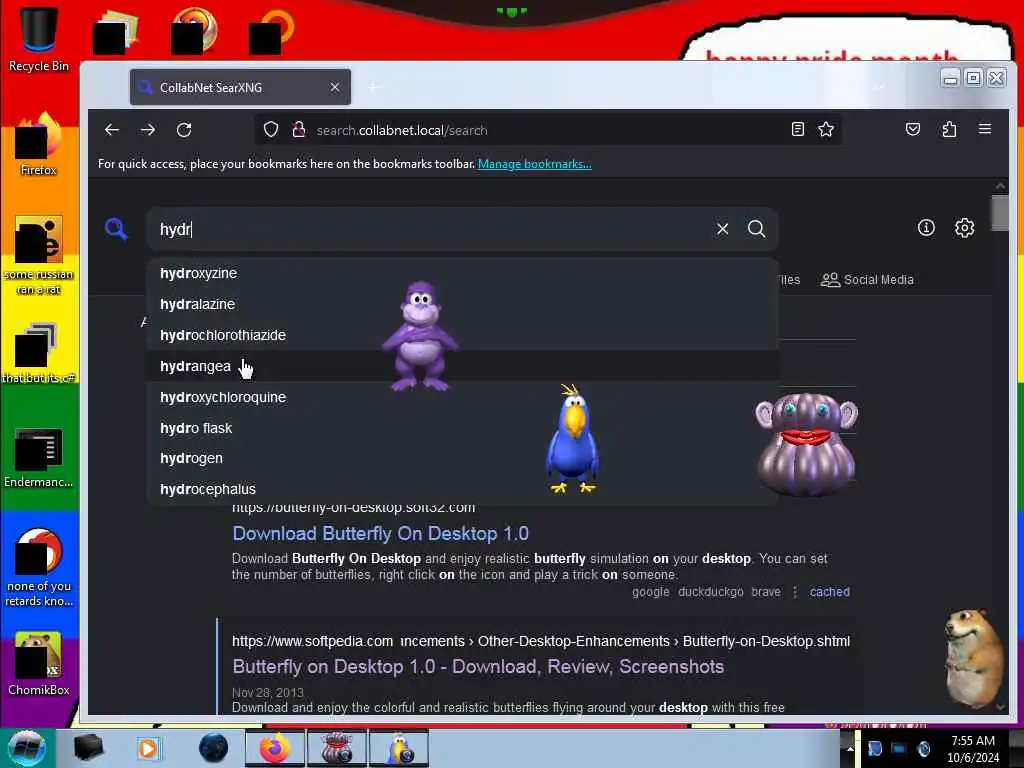Open the Pocket save icon
Viewport: 1024px width, 768px height.
tap(913, 129)
